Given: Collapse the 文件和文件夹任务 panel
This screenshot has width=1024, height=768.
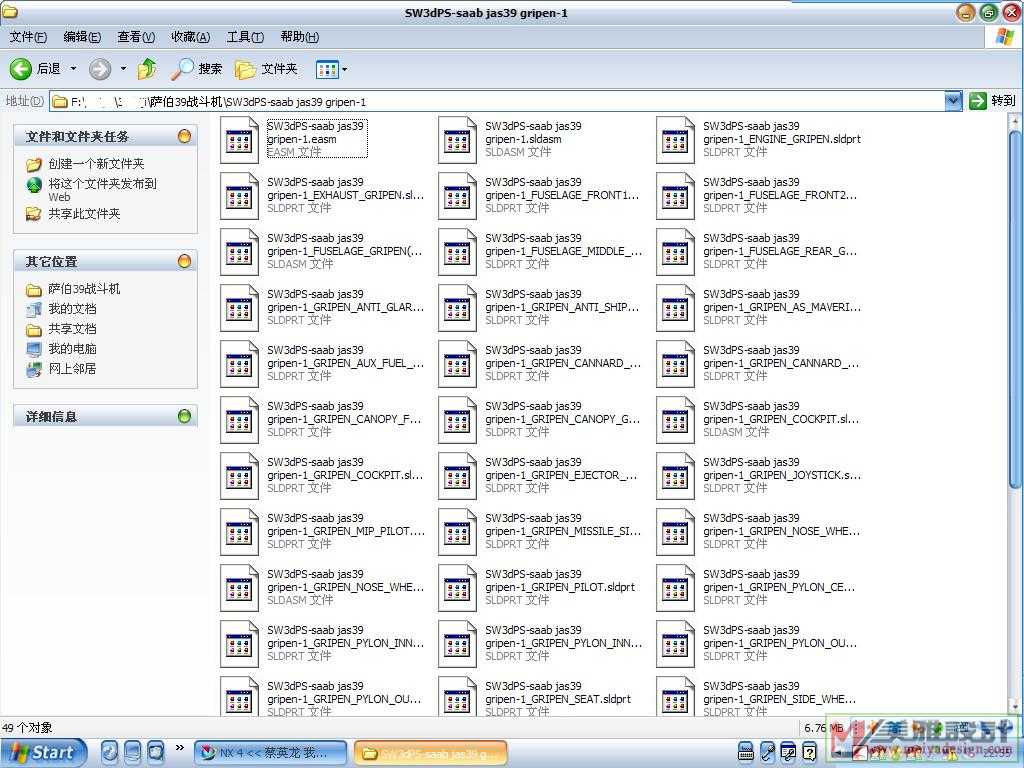Looking at the screenshot, I should [185, 136].
